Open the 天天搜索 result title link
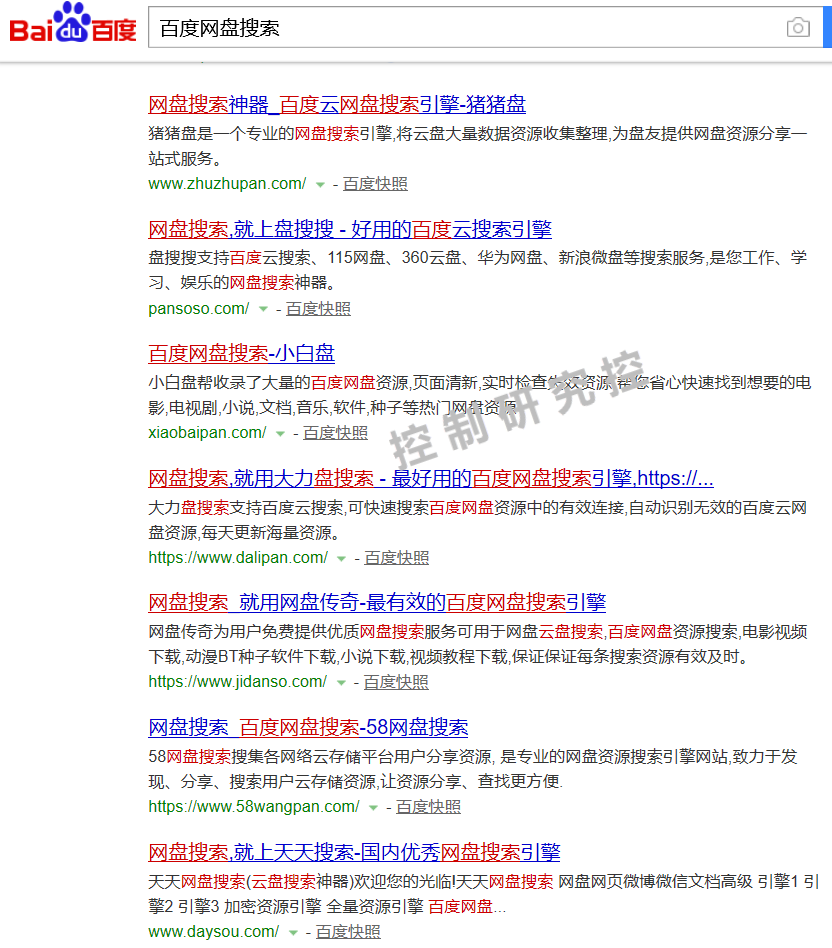The image size is (832, 948). [x=354, y=852]
